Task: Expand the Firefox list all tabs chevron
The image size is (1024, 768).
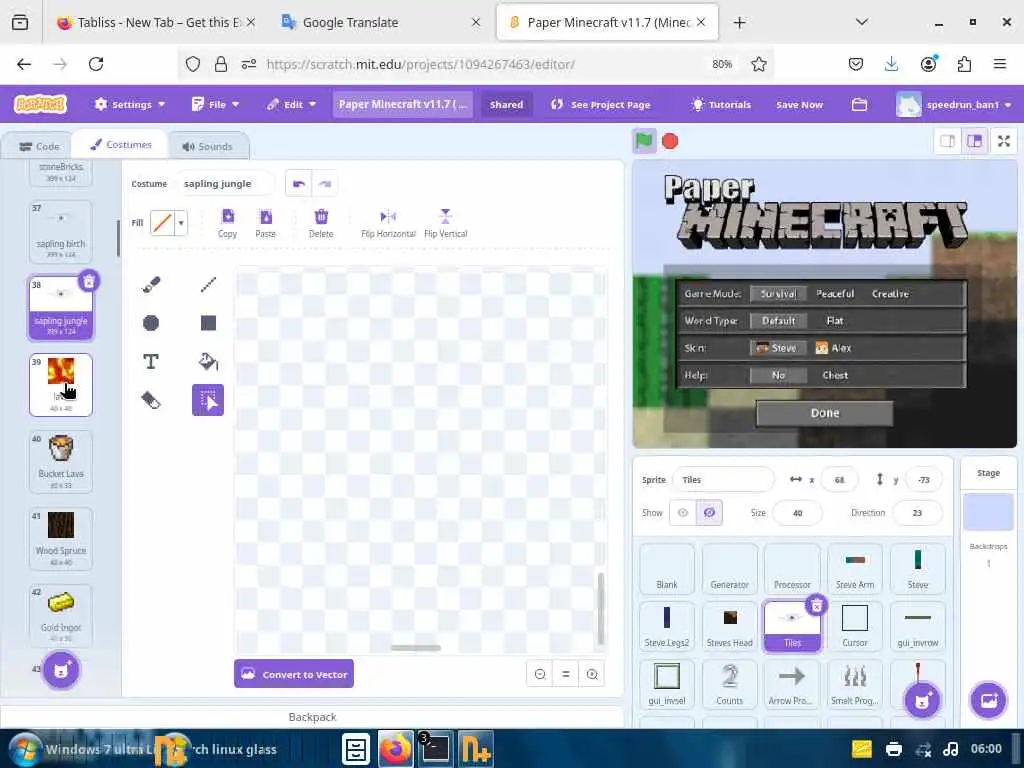Action: tap(861, 22)
